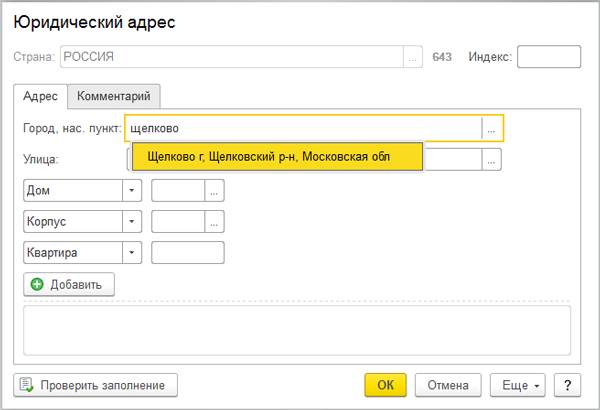600x410 pixels.
Task: Click the Дом number input field
Action: [x=178, y=191]
